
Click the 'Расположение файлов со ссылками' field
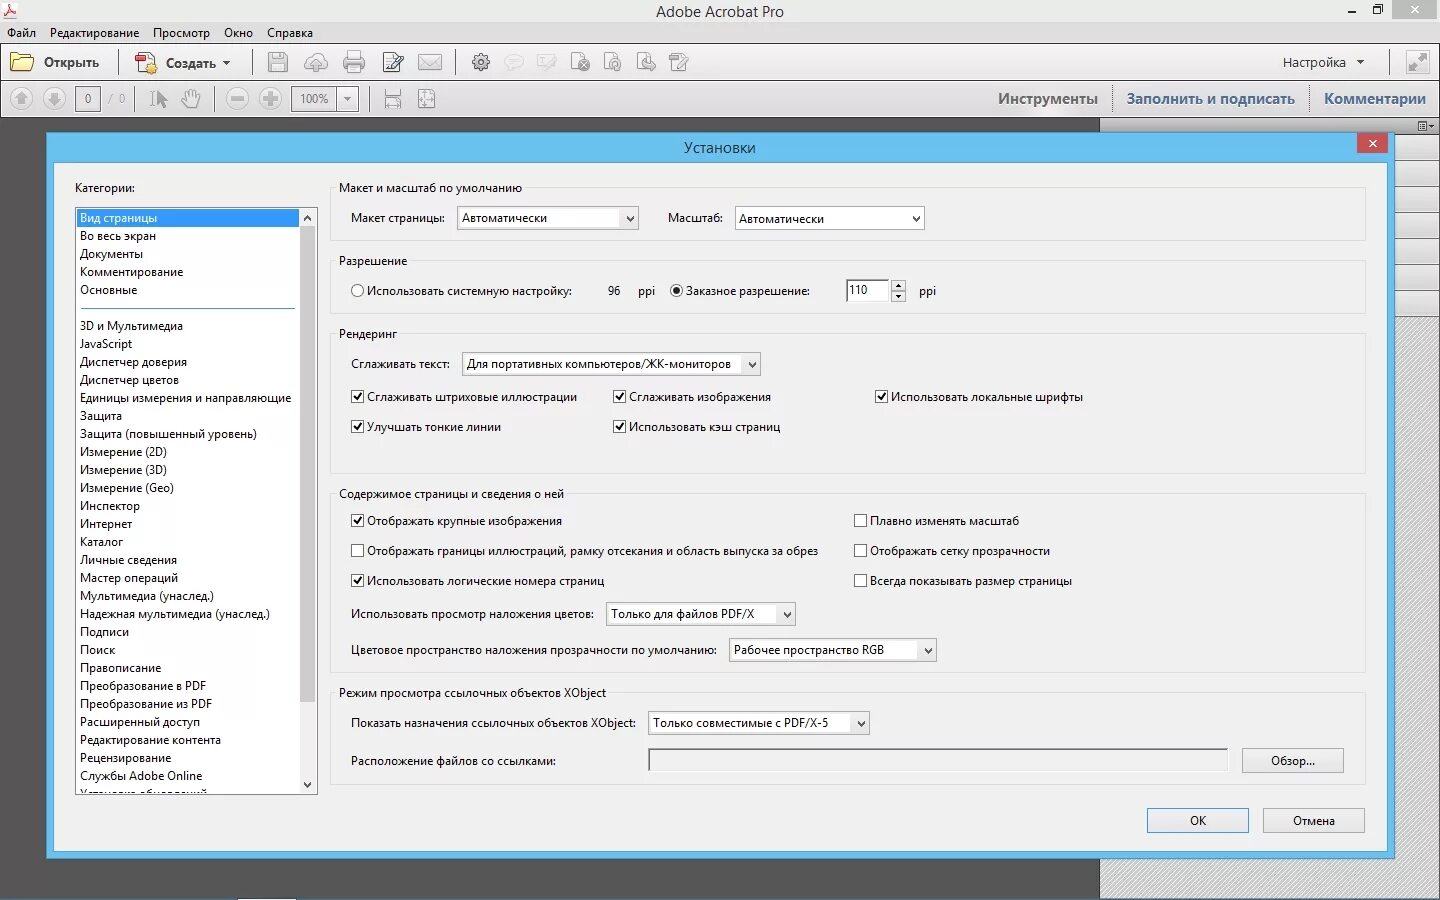(x=938, y=761)
